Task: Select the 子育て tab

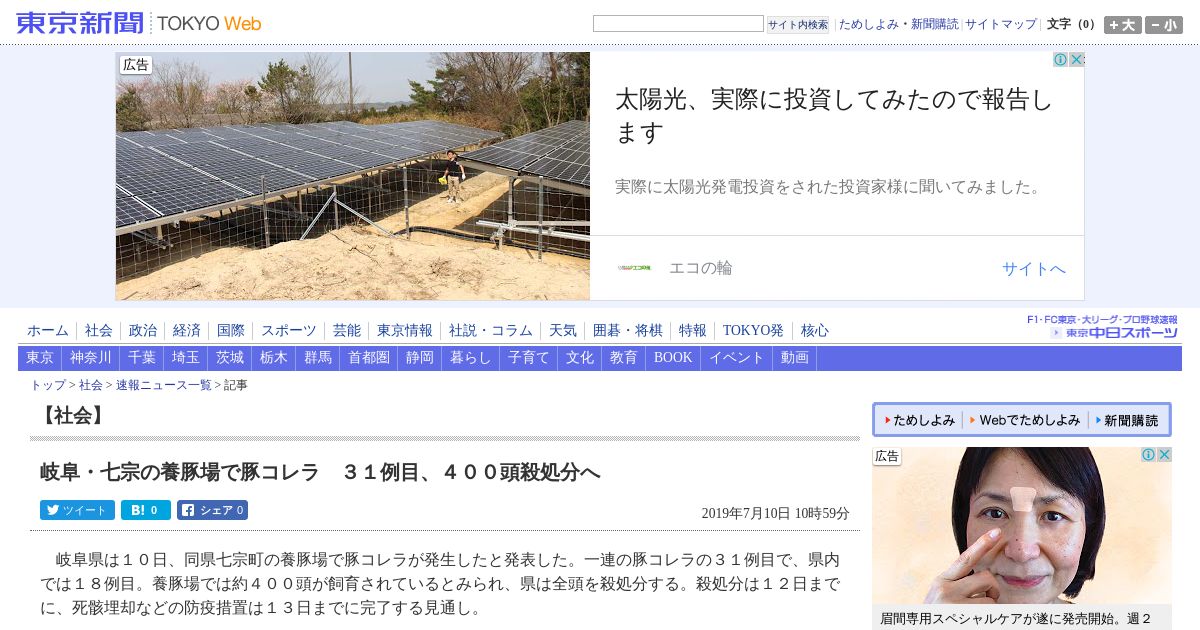Action: 529,358
